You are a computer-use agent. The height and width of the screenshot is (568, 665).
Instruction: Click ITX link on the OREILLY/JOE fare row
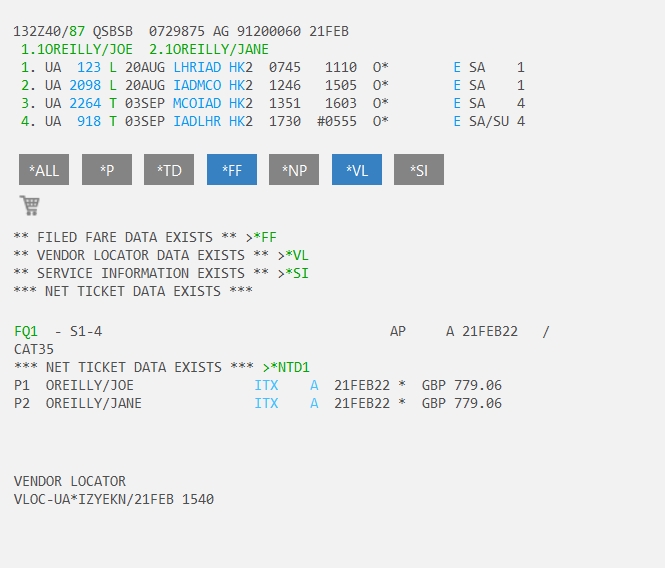coord(266,385)
